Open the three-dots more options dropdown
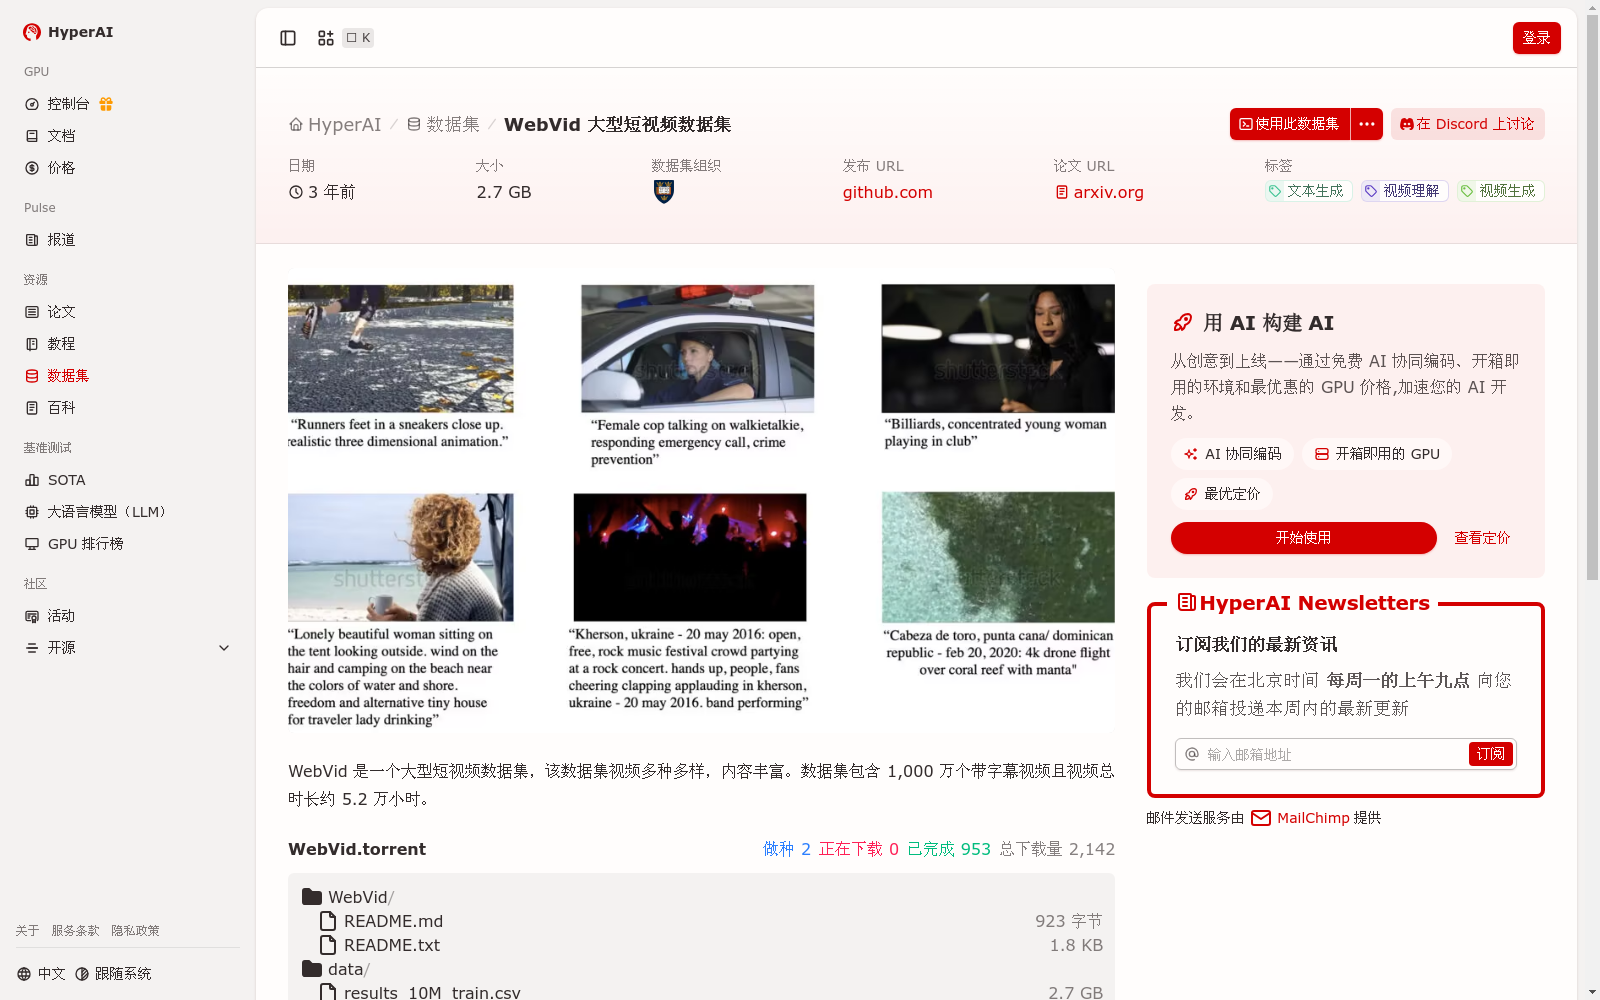This screenshot has width=1600, height=1000. (1367, 124)
